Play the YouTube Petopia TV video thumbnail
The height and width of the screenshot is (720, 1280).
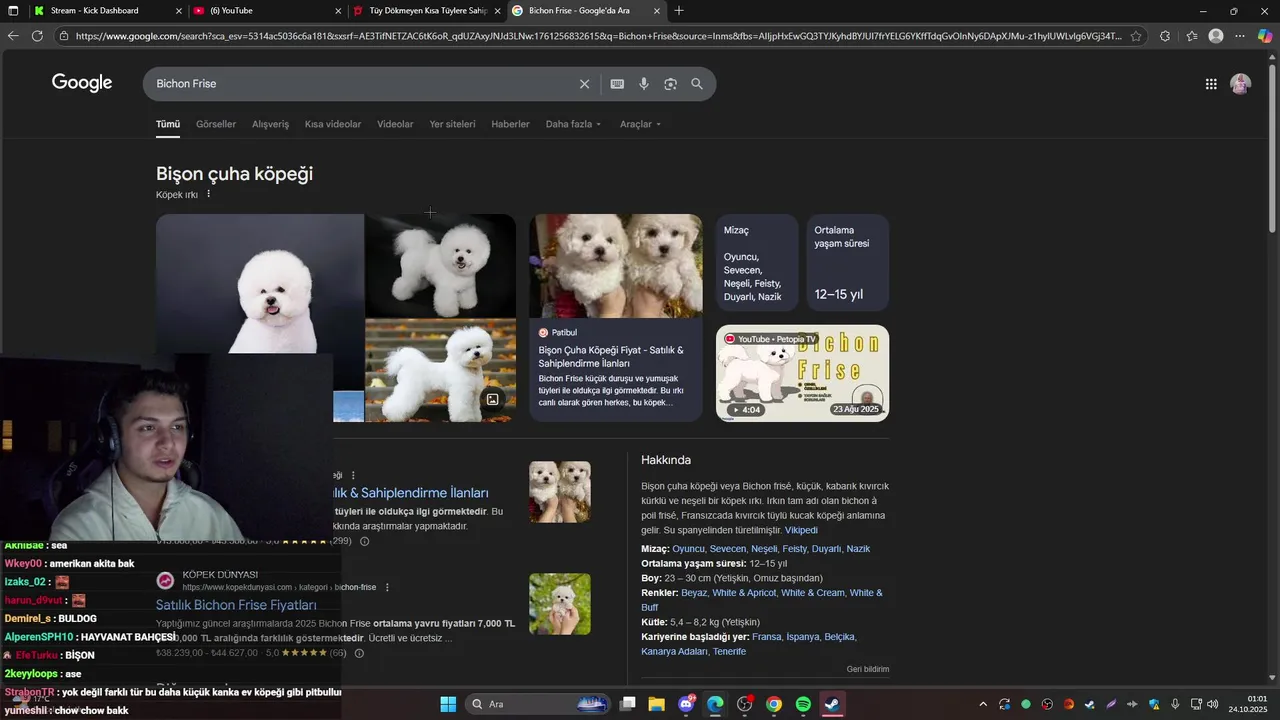[x=802, y=373]
